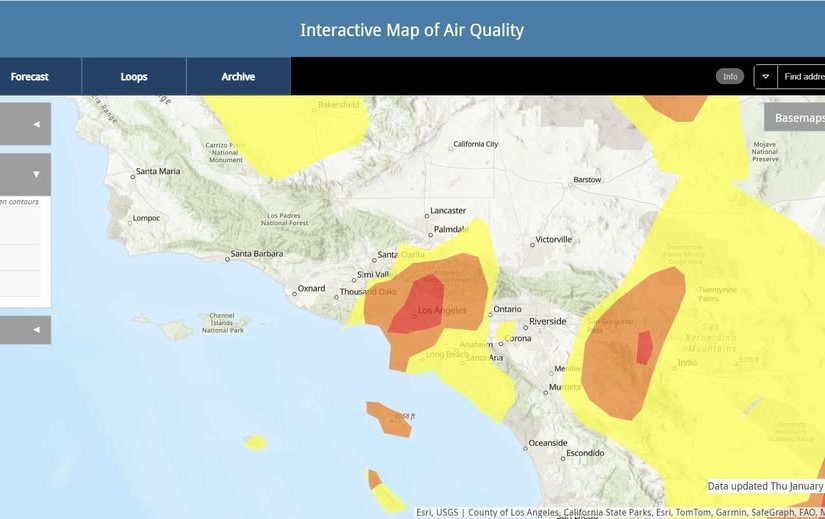Select the Archive tab
825x519 pixels.
[238, 77]
